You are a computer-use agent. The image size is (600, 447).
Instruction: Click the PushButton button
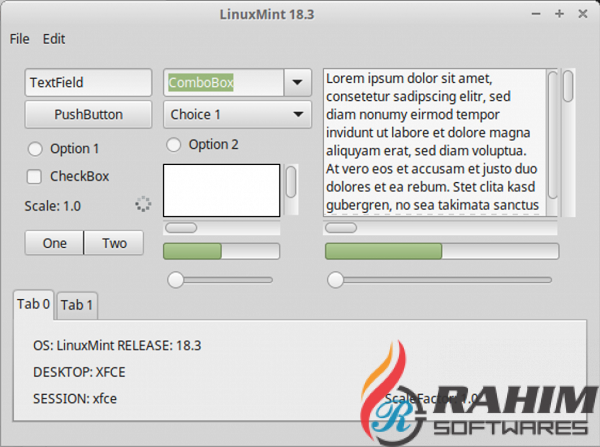coord(88,114)
